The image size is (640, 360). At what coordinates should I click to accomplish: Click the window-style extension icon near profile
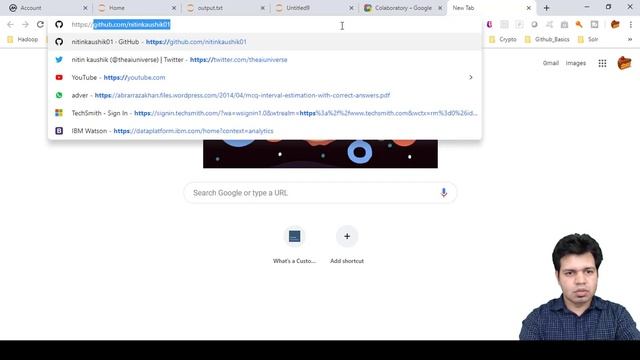coord(594,24)
